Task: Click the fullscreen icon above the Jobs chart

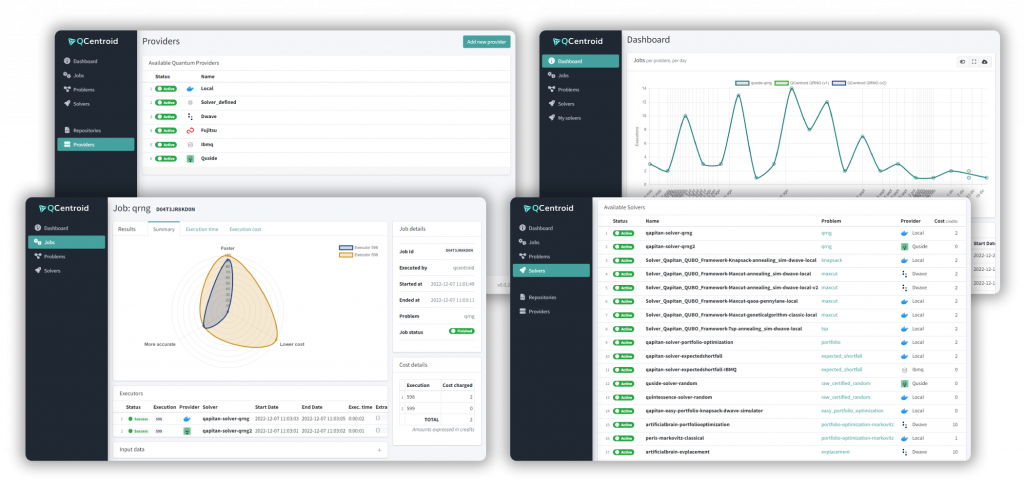Action: 973,61
